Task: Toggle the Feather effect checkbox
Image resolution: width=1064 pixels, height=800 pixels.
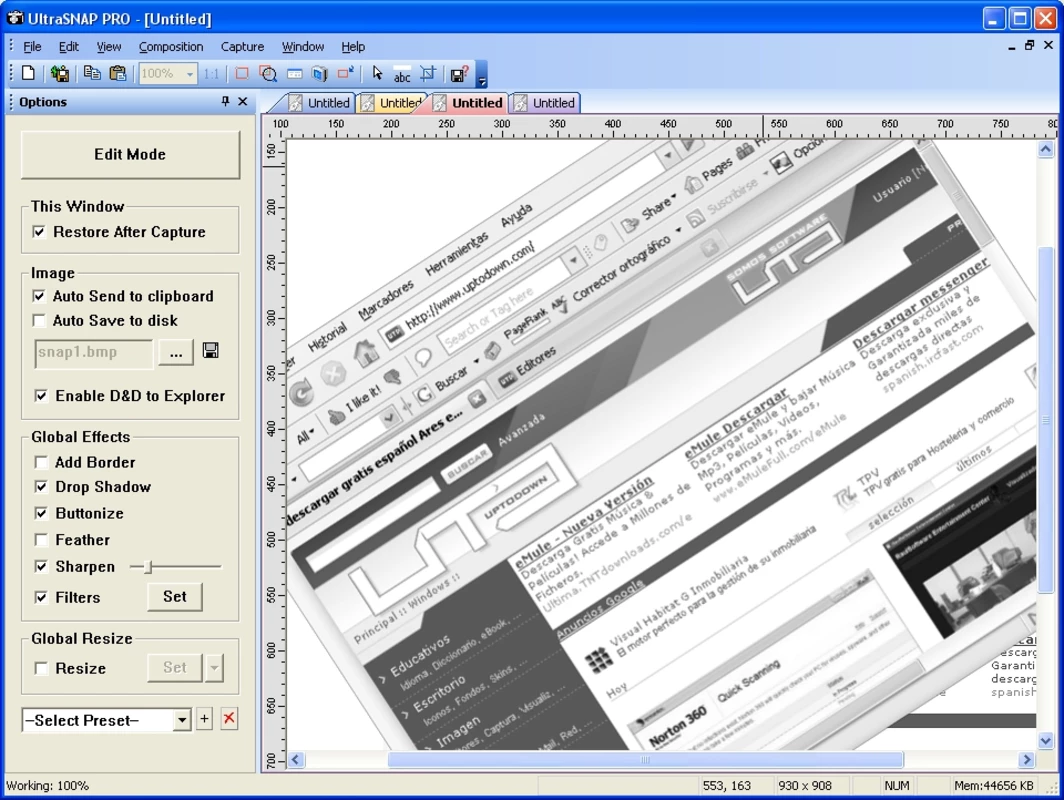Action: click(x=41, y=540)
